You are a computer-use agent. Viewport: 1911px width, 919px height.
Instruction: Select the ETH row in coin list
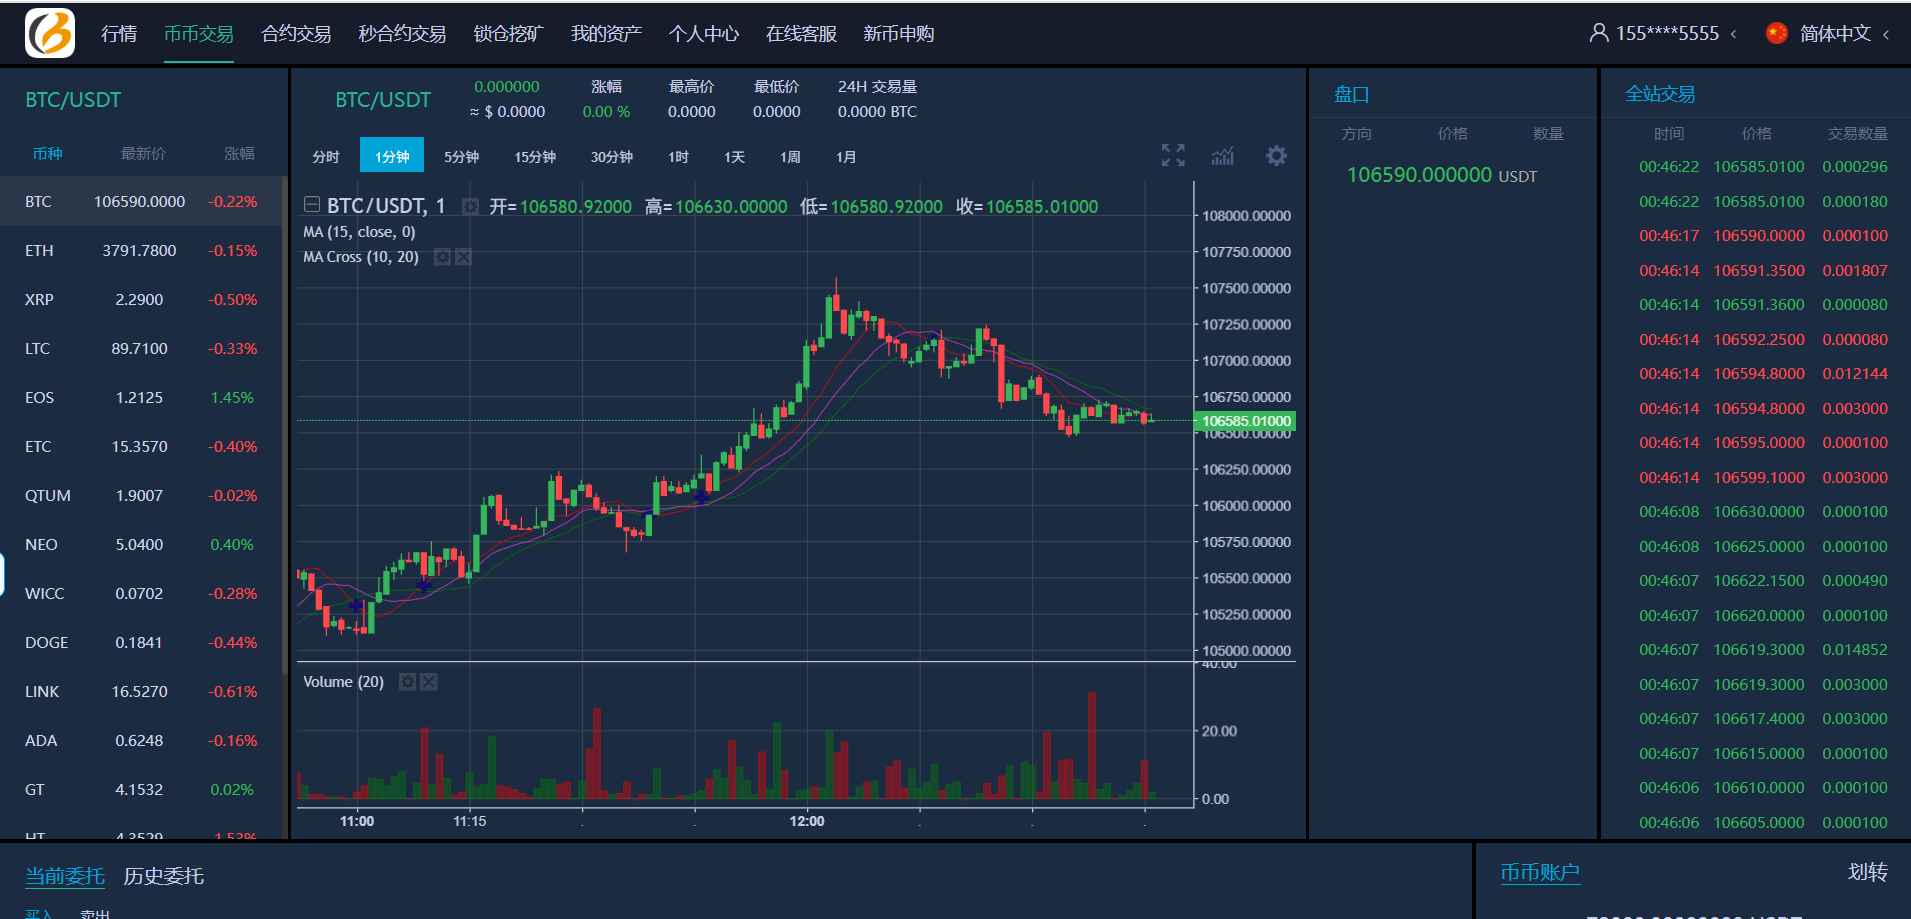coord(140,251)
